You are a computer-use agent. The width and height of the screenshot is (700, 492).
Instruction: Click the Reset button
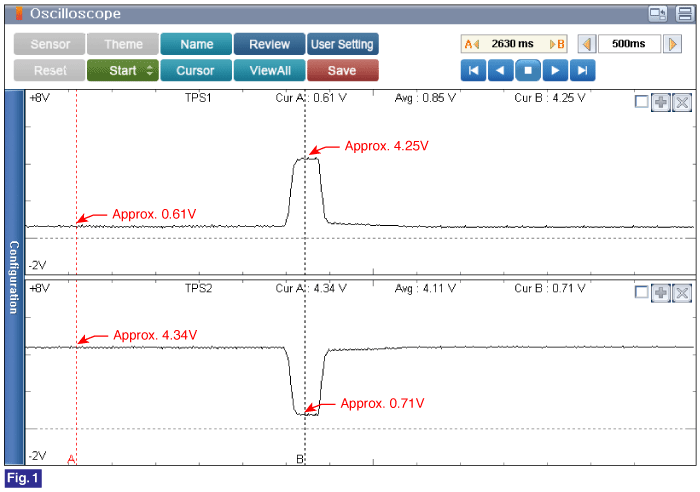(50, 71)
